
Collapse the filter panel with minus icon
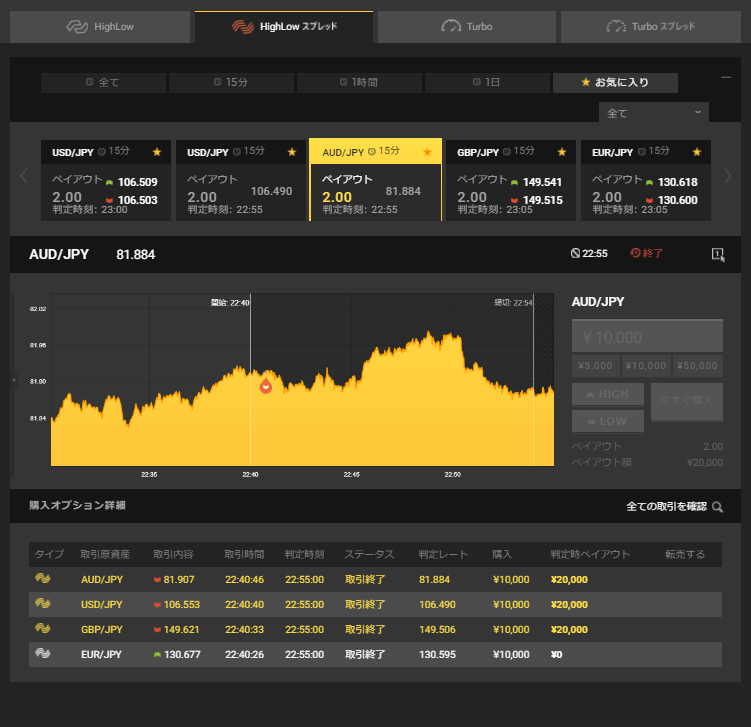click(x=726, y=77)
